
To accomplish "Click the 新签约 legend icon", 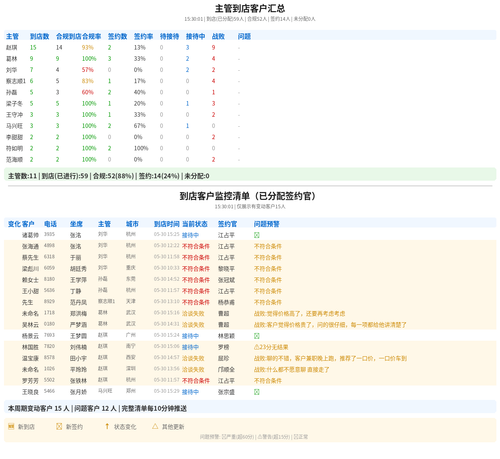I will tap(59, 426).
